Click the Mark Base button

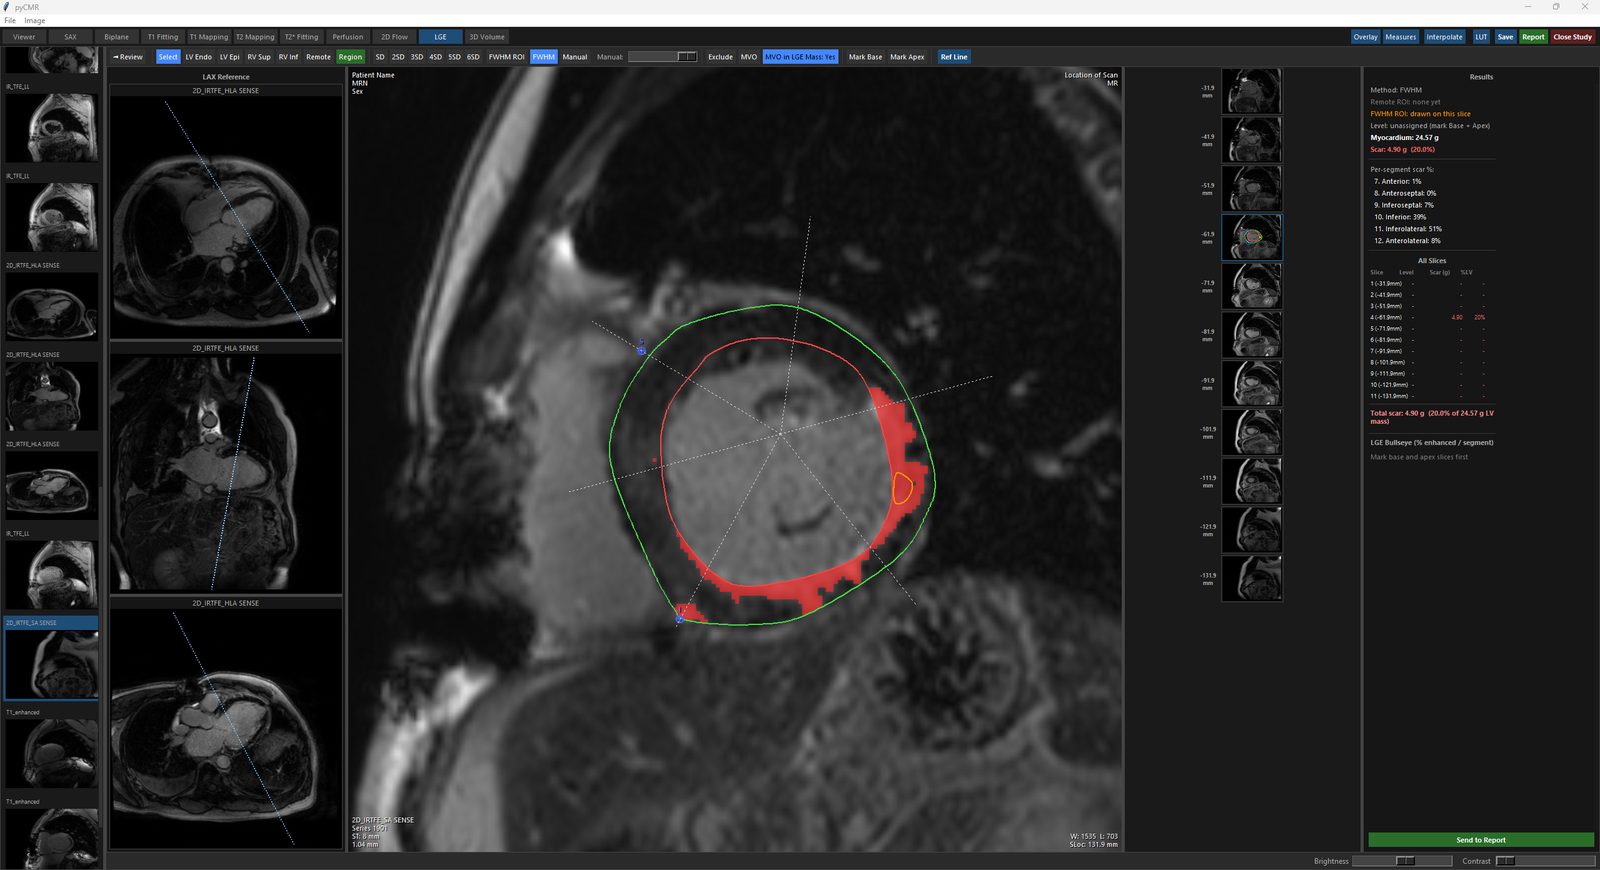(x=865, y=57)
